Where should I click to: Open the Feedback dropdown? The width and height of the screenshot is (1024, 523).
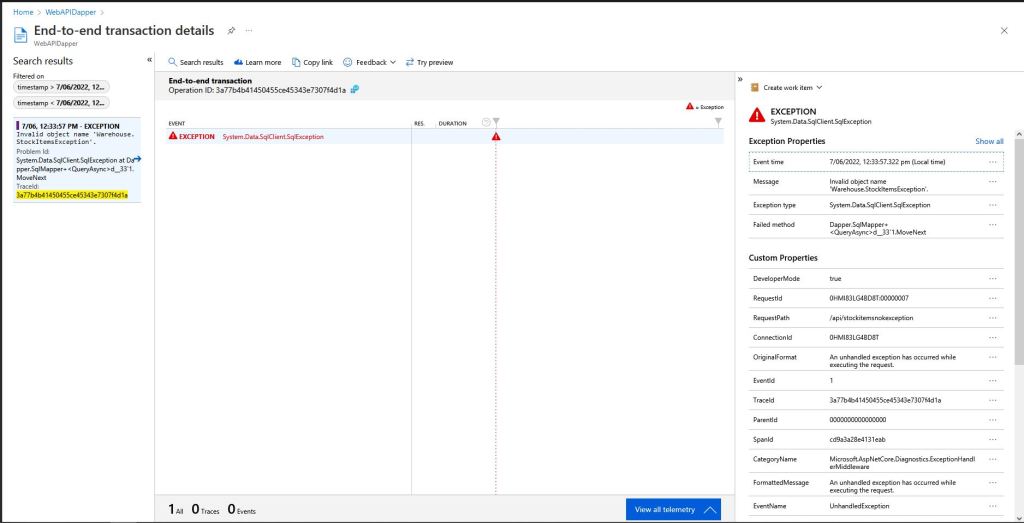pyautogui.click(x=369, y=62)
